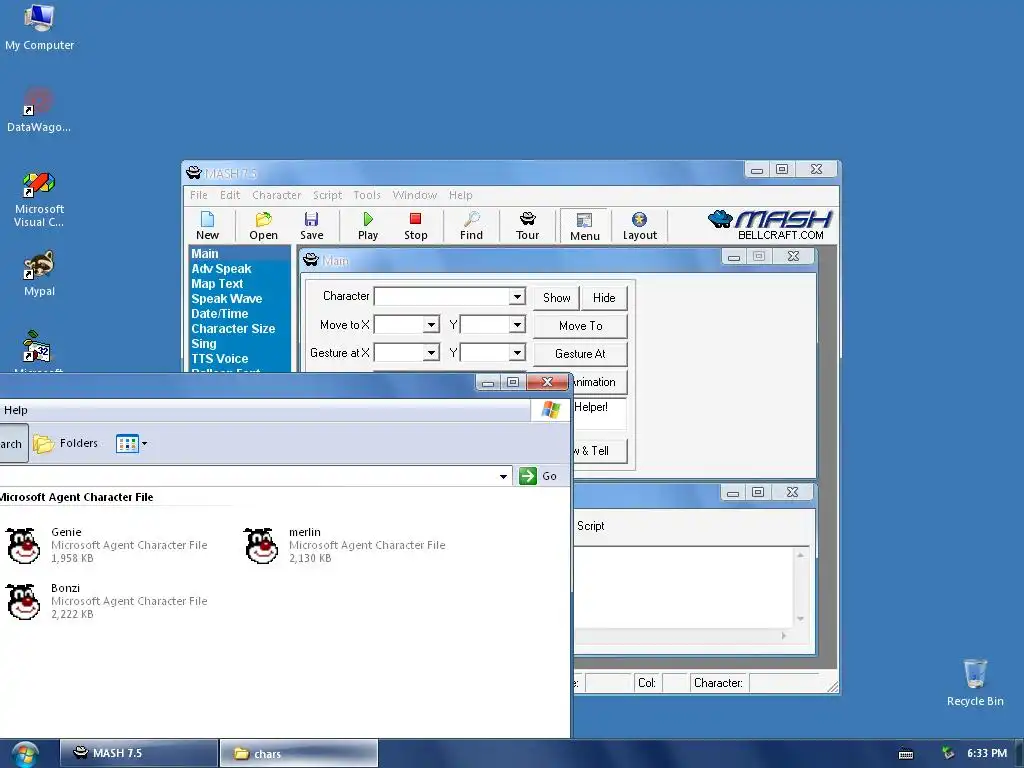Click the Layout toolbar icon
The height and width of the screenshot is (768, 1024).
[639, 226]
